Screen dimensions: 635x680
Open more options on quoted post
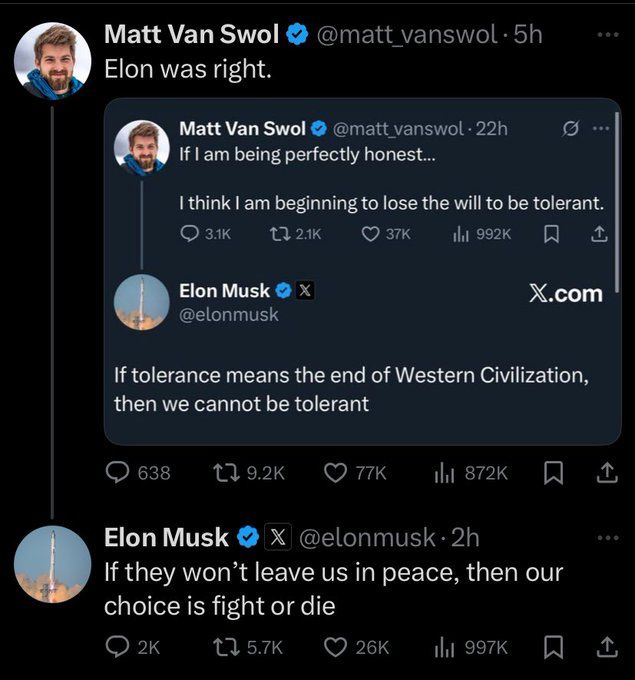point(600,129)
